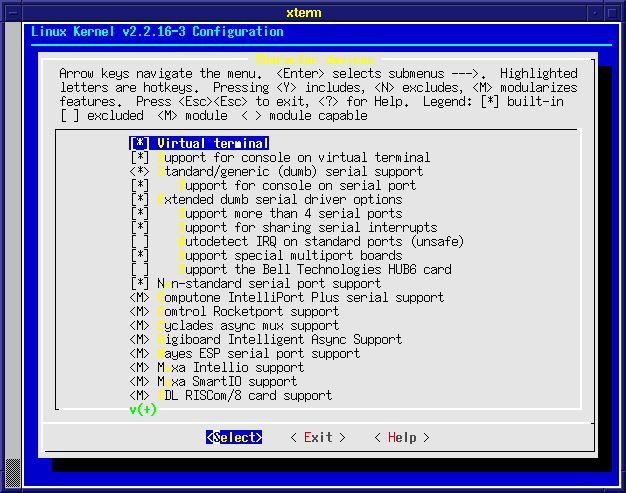Open the Help button

point(401,437)
